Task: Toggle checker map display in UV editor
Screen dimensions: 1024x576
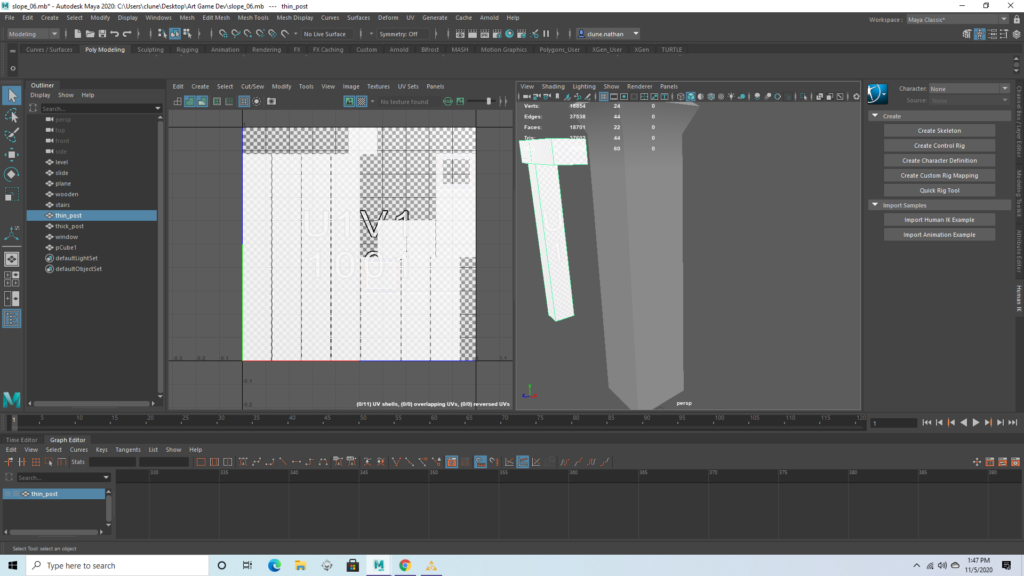Action: point(361,101)
